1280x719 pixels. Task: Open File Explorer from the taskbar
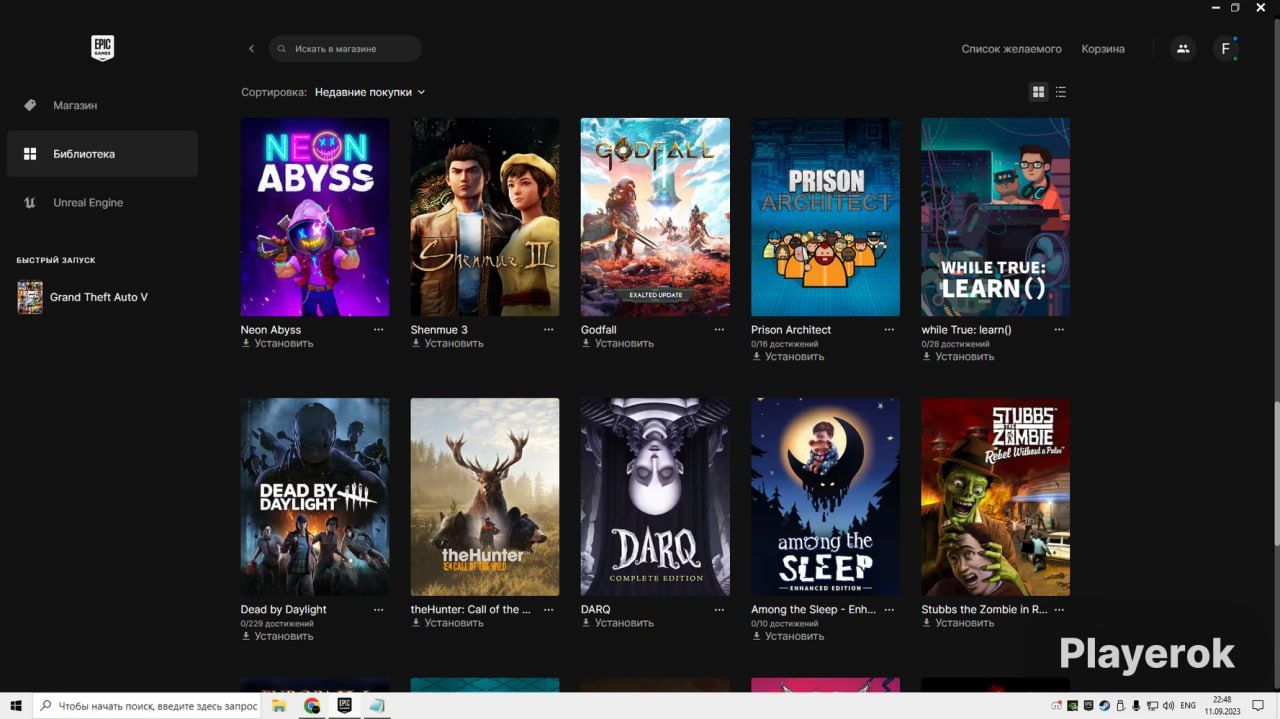tap(279, 706)
